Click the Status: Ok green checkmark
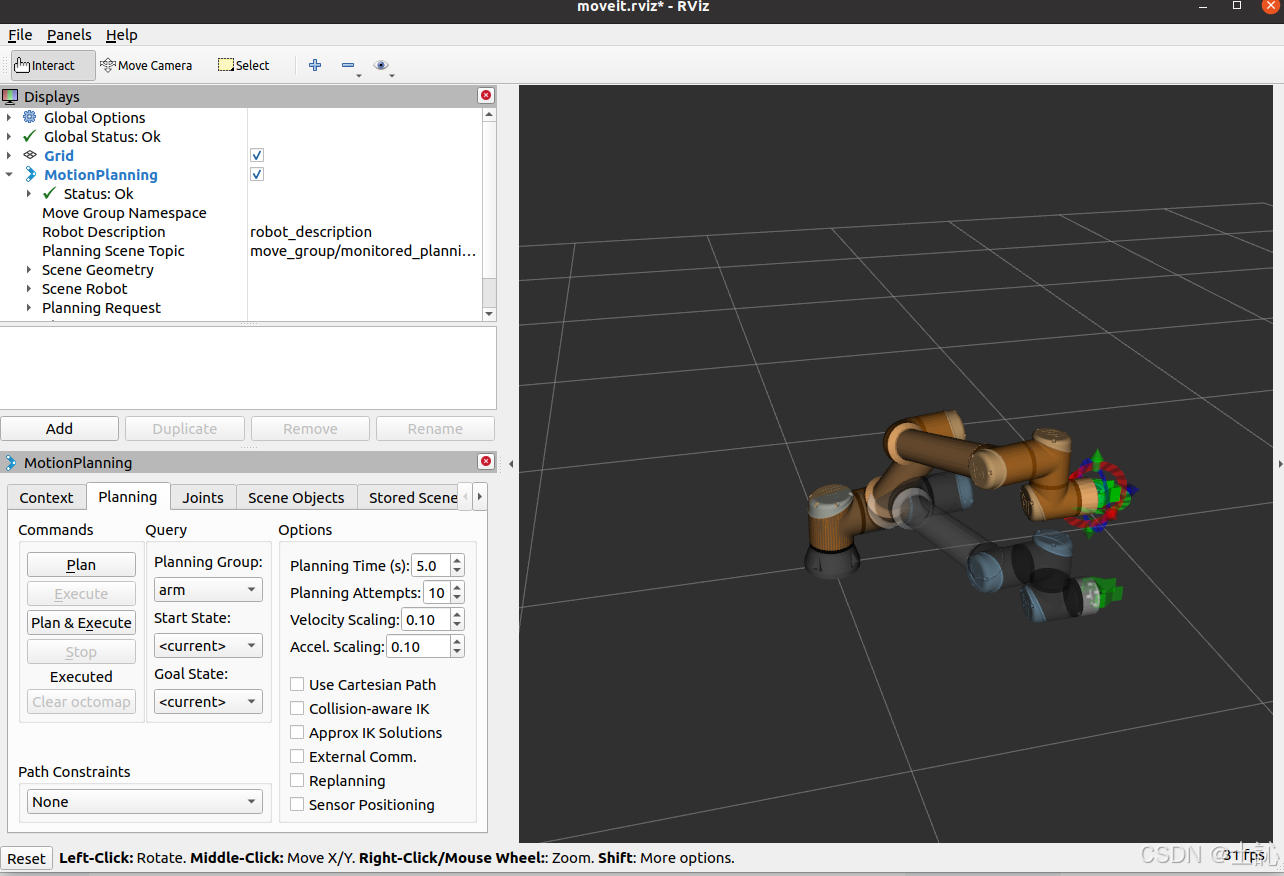1284x876 pixels. click(50, 193)
